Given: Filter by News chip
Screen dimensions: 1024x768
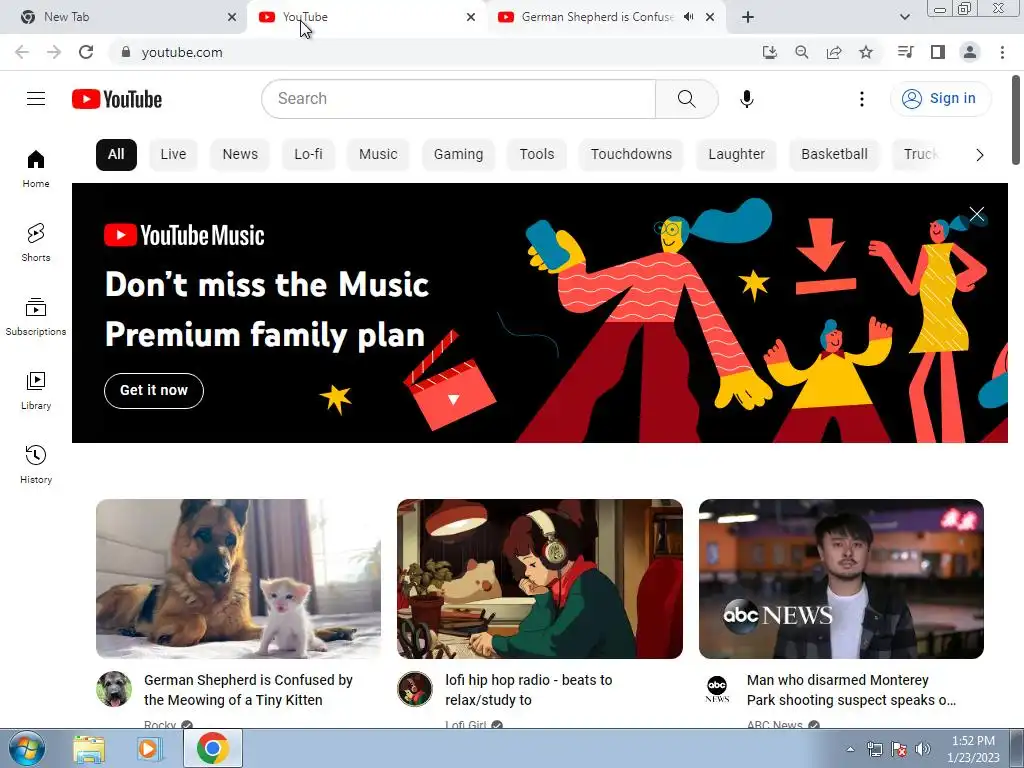Looking at the screenshot, I should [x=240, y=155].
